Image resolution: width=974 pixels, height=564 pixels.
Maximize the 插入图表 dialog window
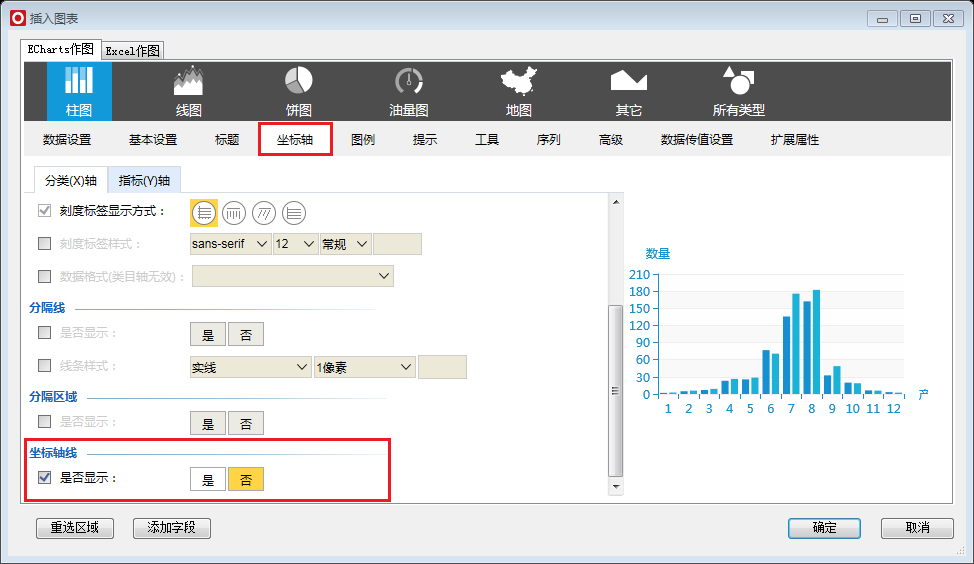click(x=915, y=19)
